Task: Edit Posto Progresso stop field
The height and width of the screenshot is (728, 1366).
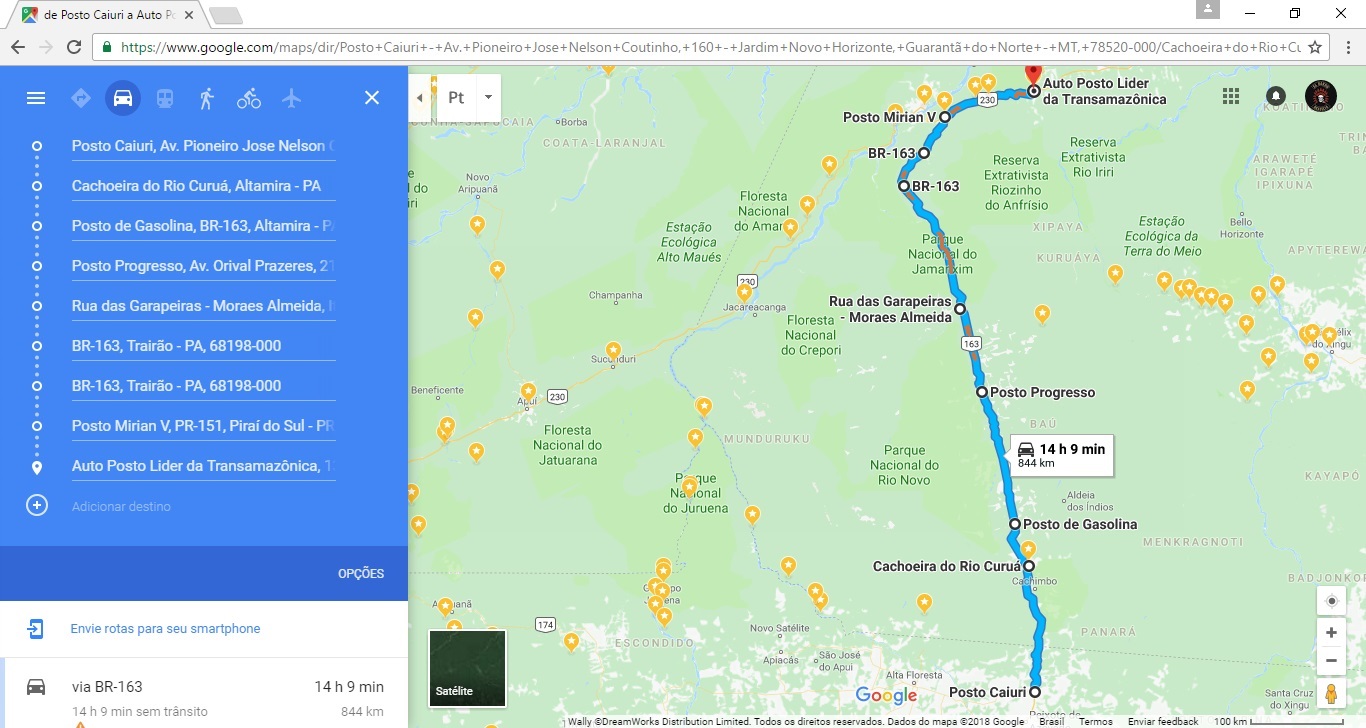Action: pos(203,266)
